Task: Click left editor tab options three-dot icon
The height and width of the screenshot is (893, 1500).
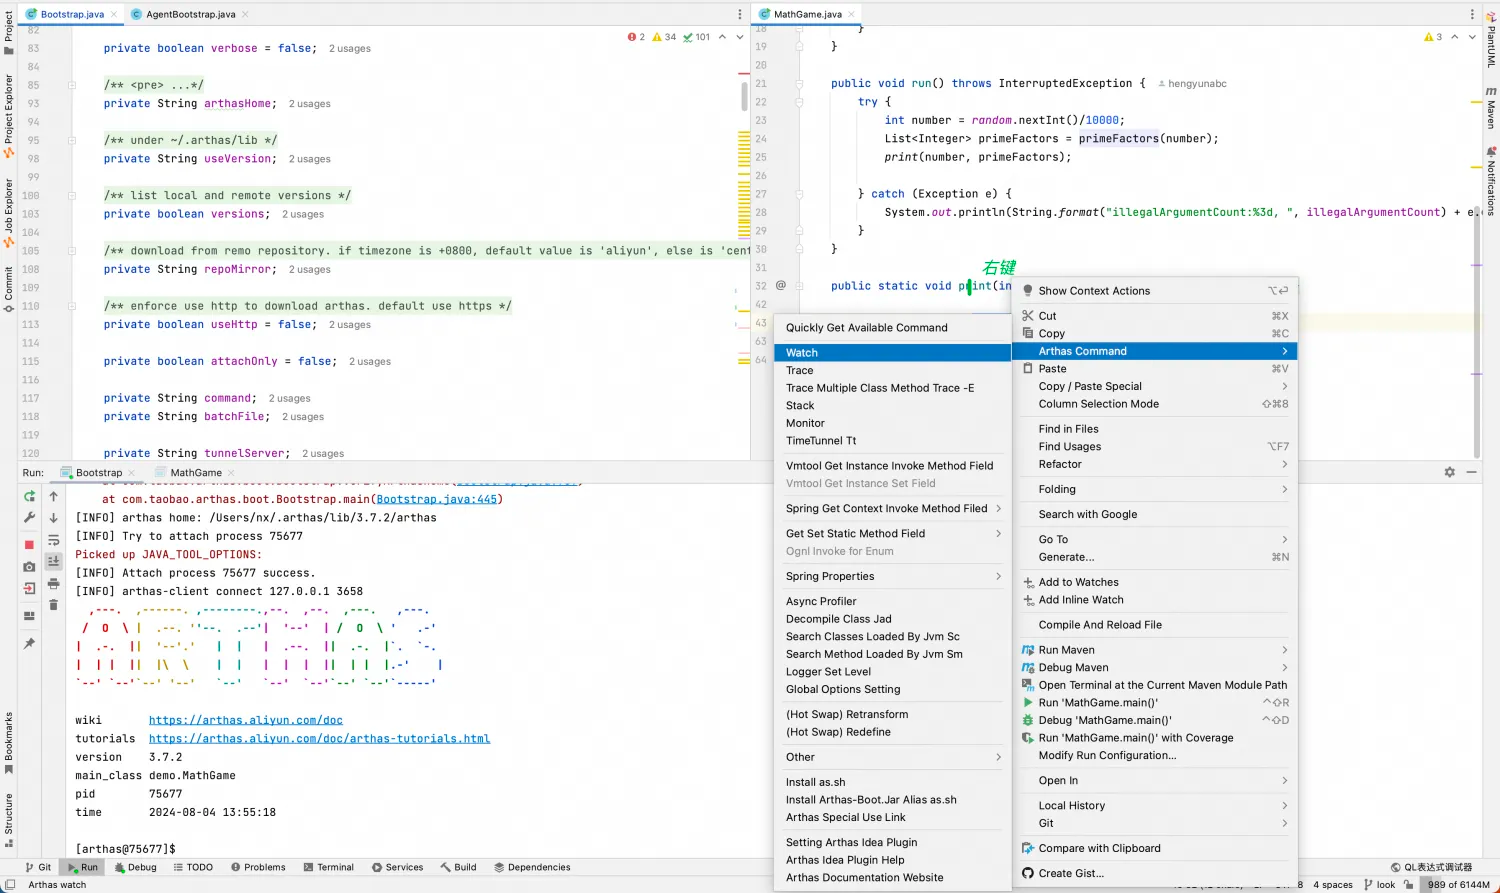Action: [x=740, y=14]
